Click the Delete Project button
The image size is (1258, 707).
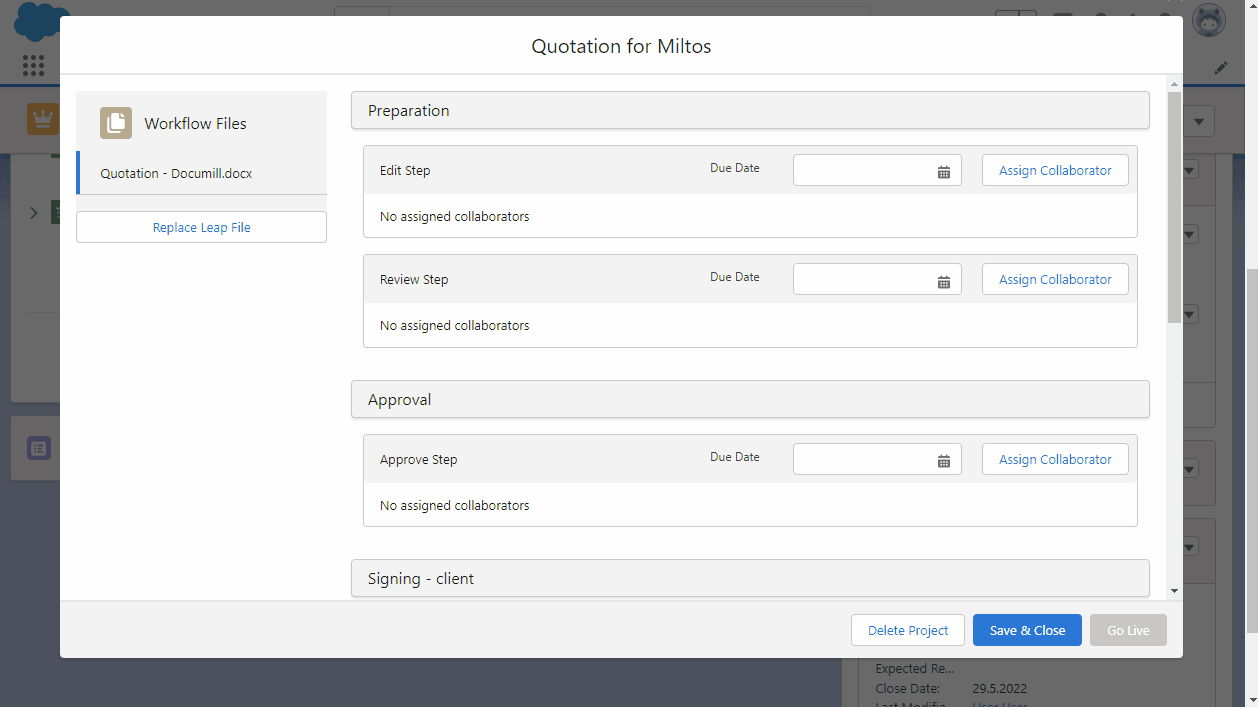[x=907, y=630]
